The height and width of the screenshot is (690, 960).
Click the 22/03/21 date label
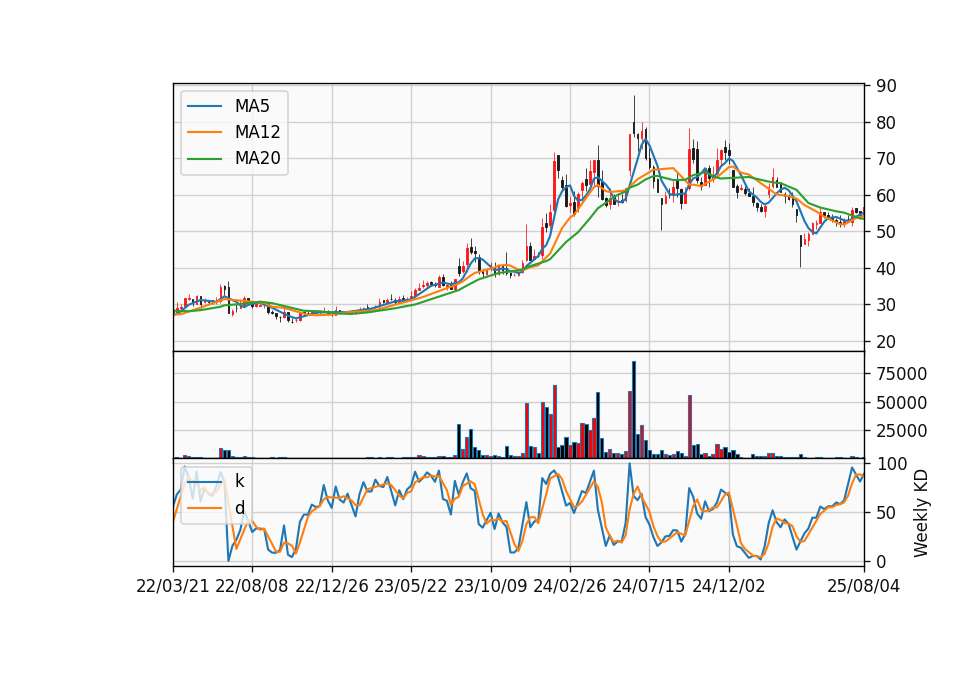click(x=173, y=586)
